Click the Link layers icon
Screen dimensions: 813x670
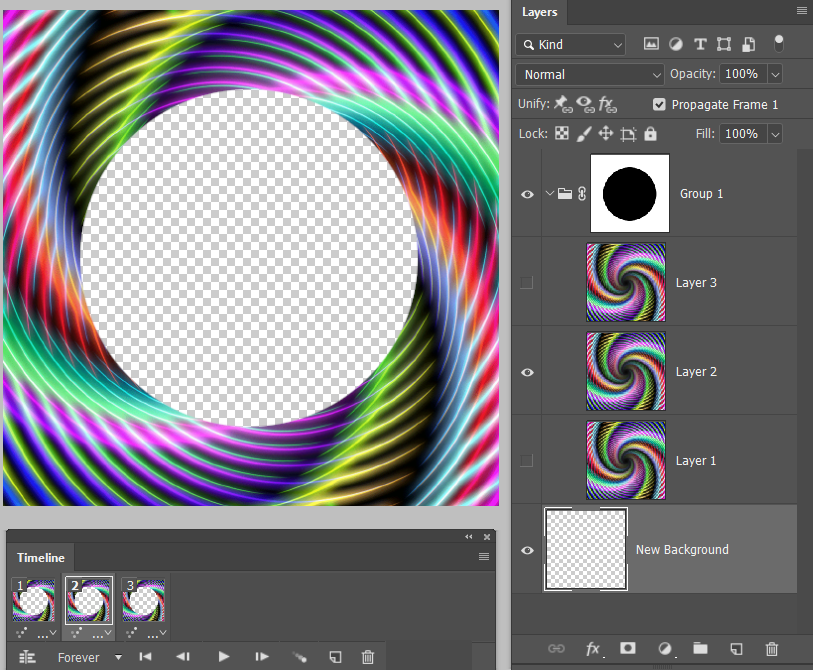(x=556, y=648)
